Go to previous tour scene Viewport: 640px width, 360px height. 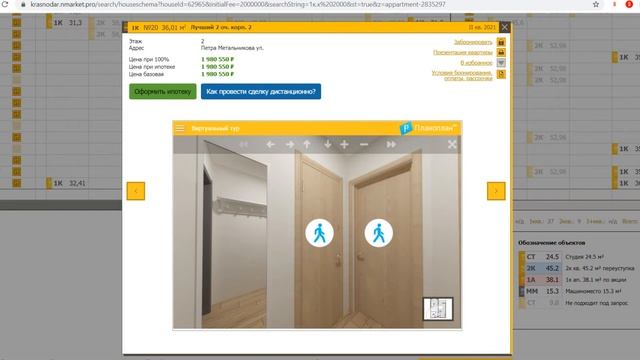click(244, 144)
